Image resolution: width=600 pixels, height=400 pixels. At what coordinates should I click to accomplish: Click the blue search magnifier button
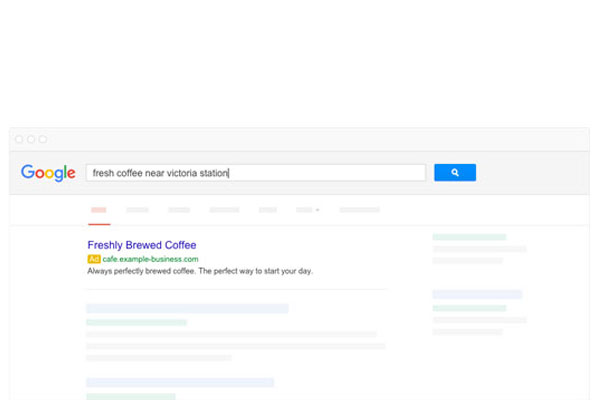[x=455, y=173]
